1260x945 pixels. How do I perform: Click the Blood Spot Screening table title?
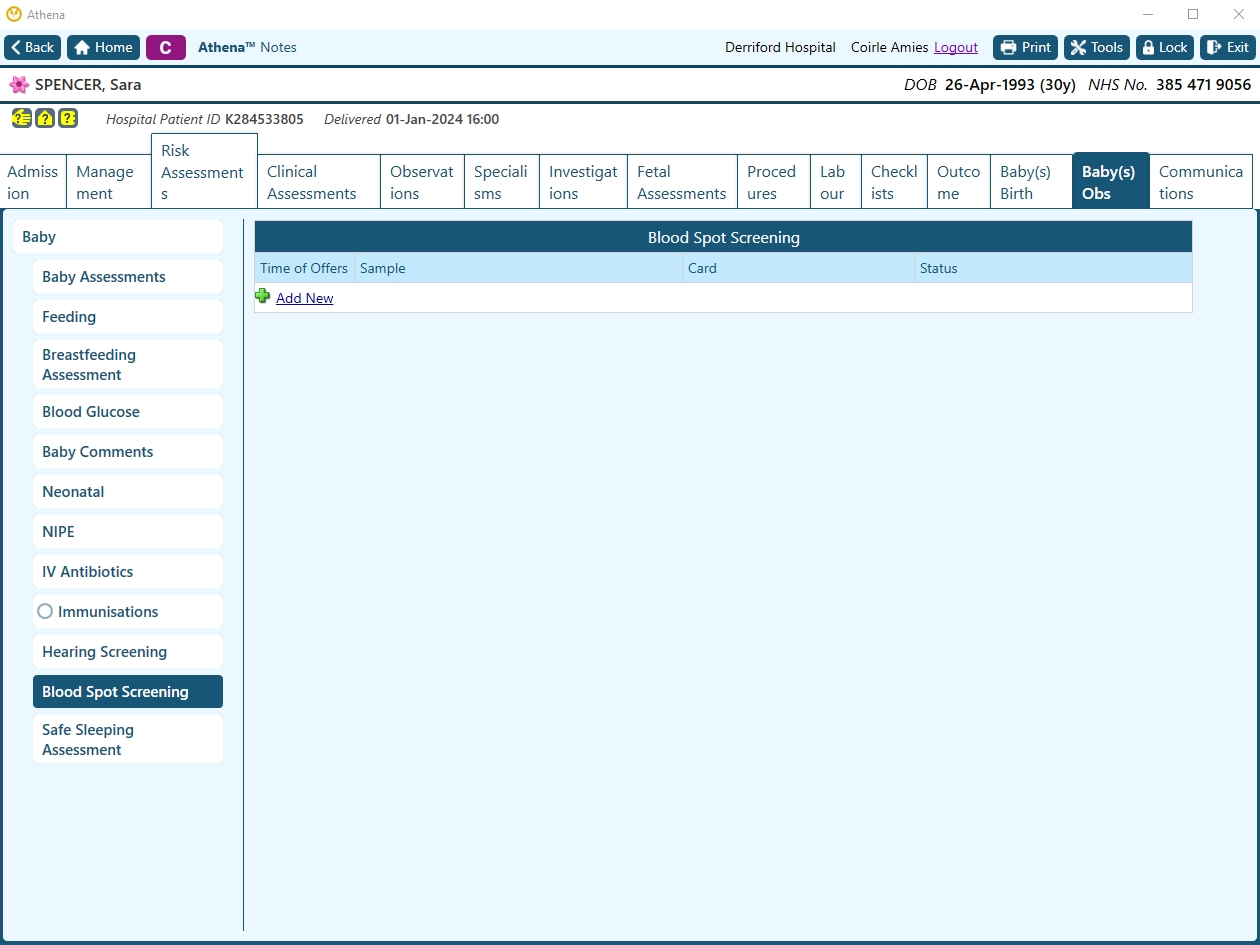(724, 238)
